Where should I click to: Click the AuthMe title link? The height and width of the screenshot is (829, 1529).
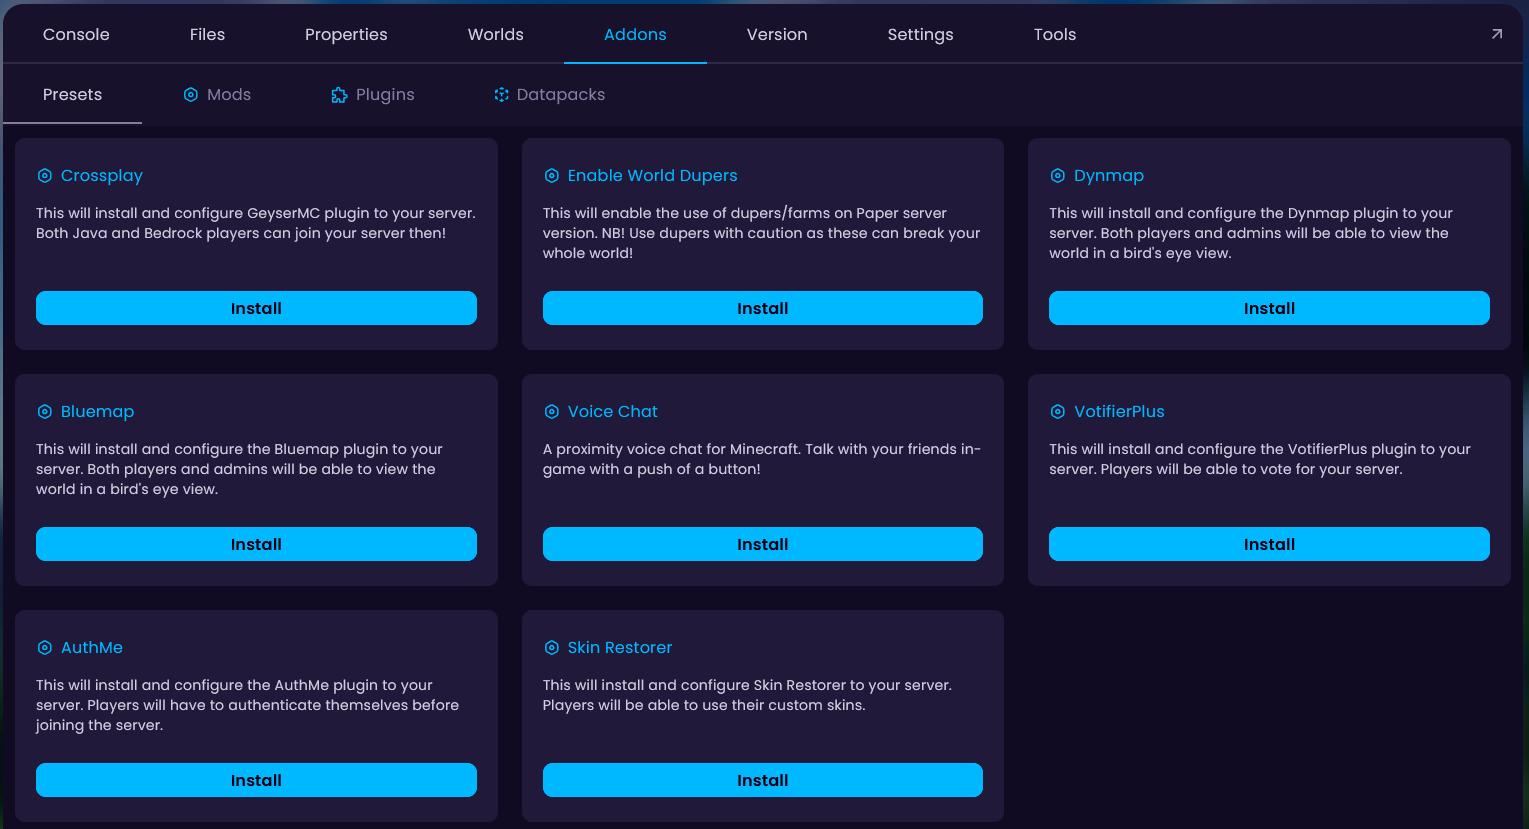[x=92, y=648]
